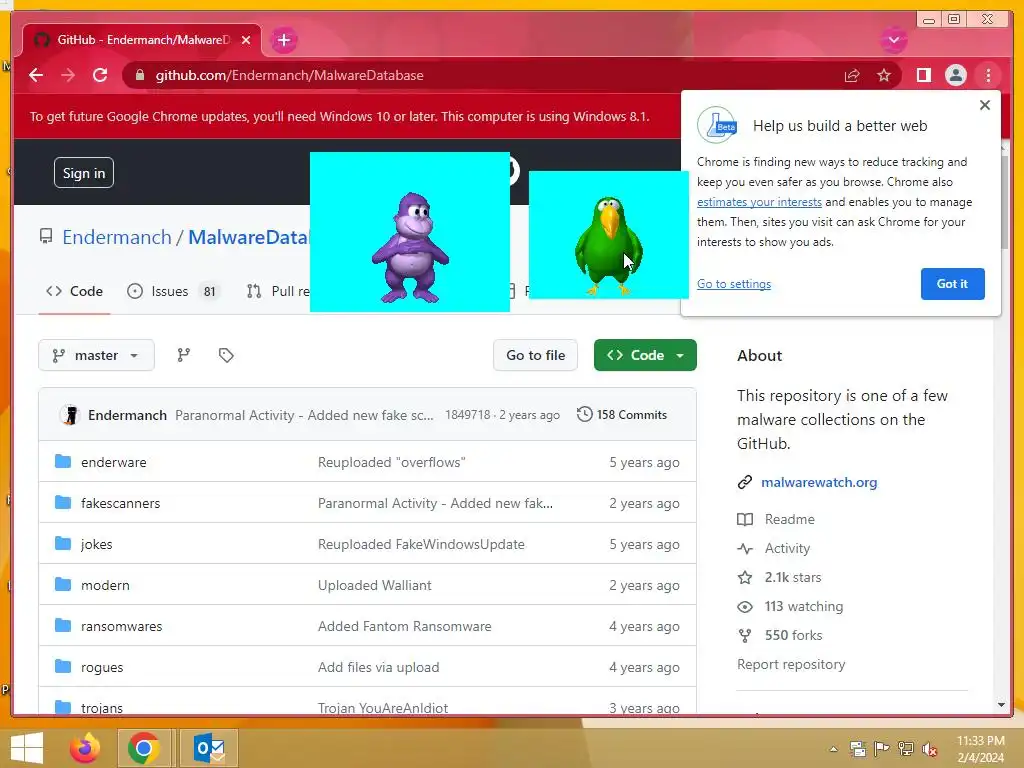The width and height of the screenshot is (1024, 768).
Task: Click the Chrome taskbar icon
Action: click(144, 748)
